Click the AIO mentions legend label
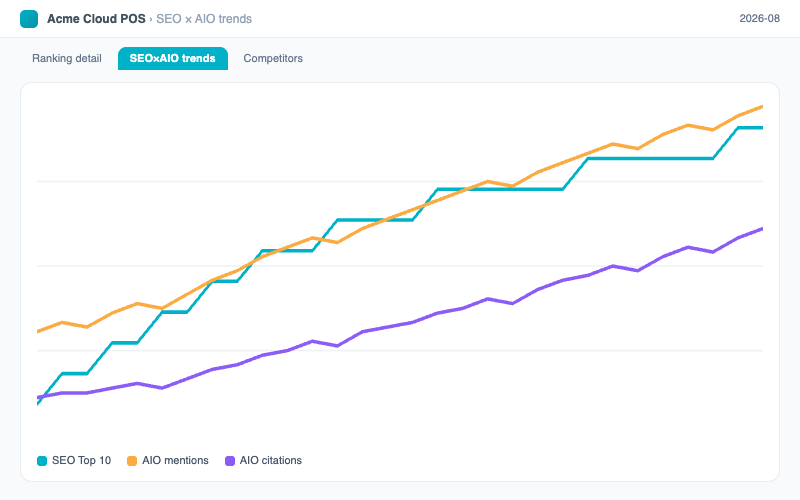The width and height of the screenshot is (800, 500). (x=175, y=460)
